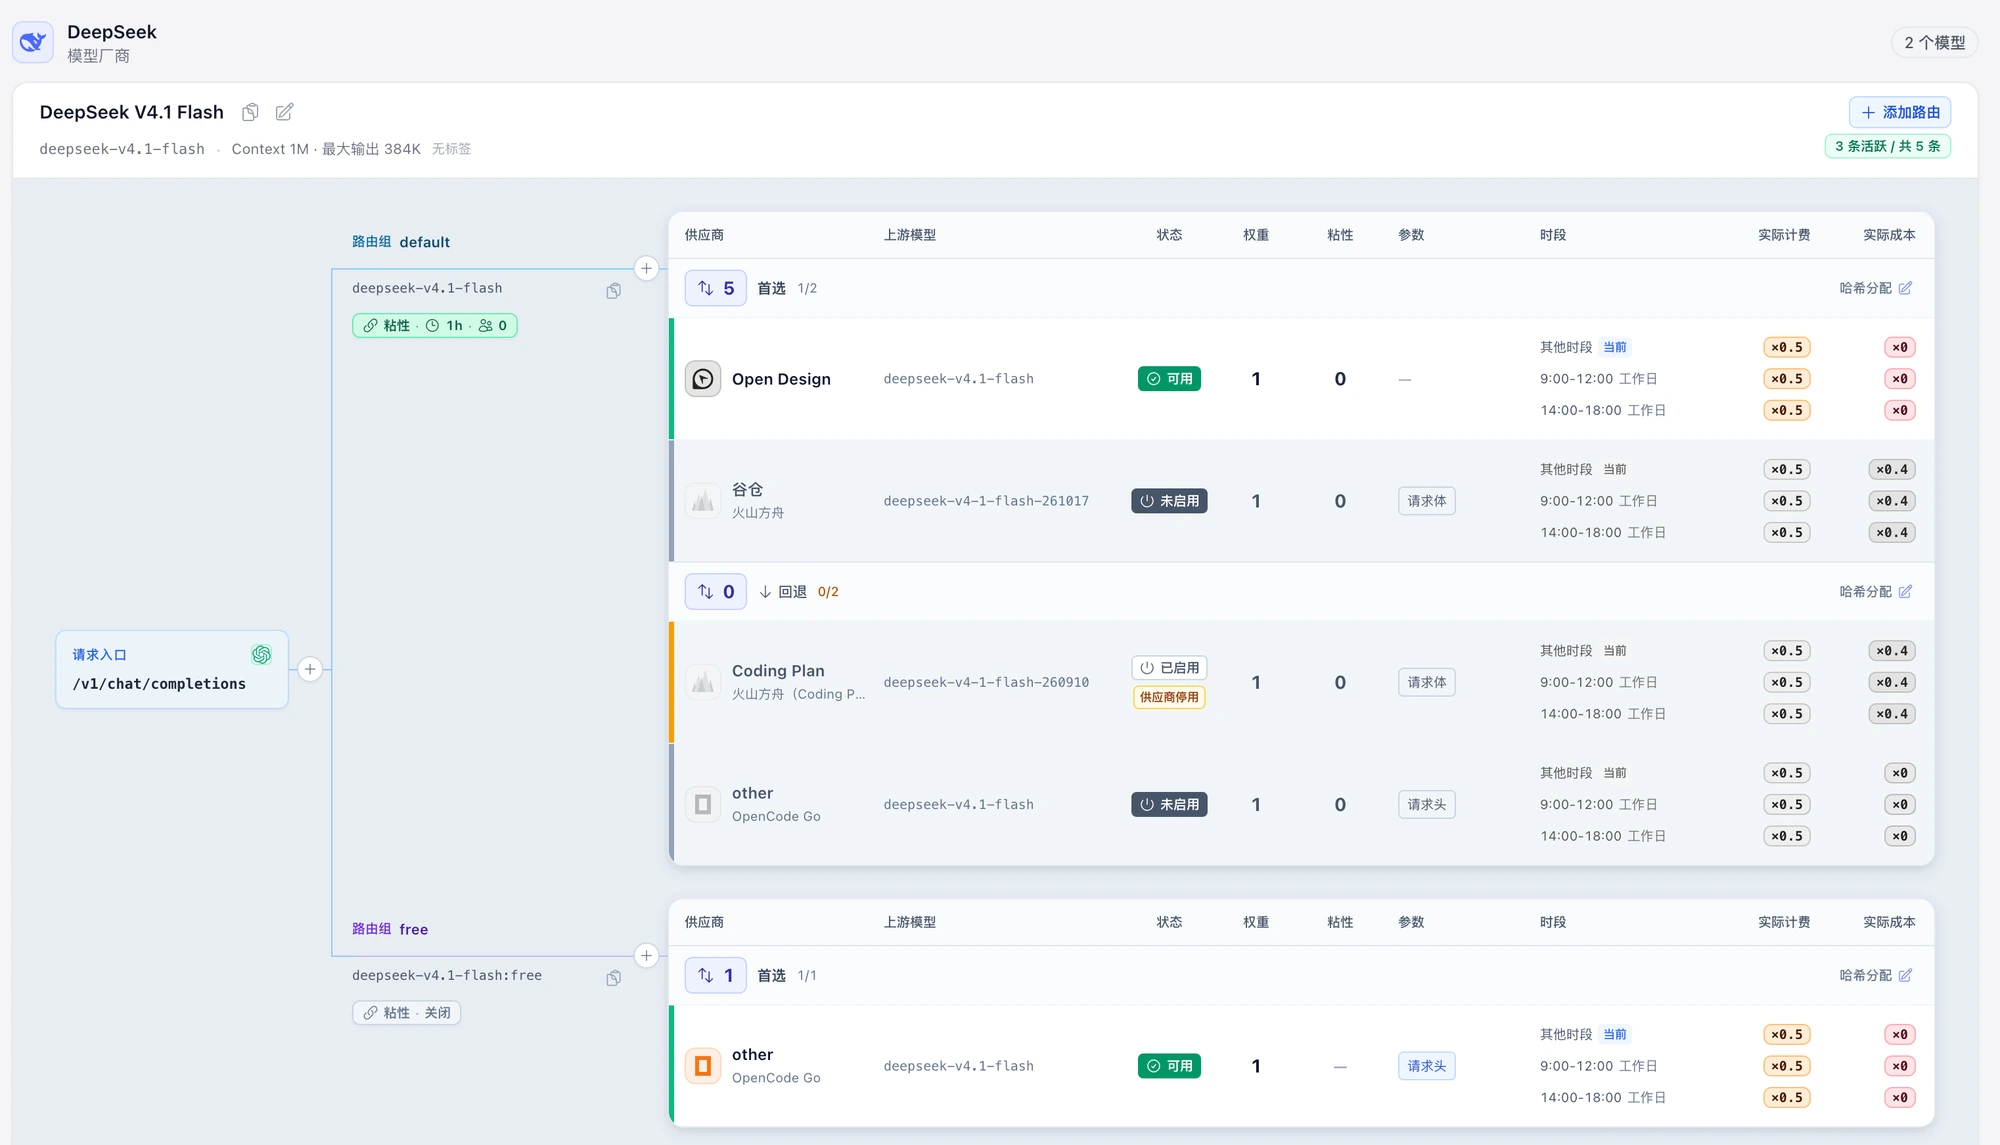Toggle 已启用 status for Coding Plan provider
This screenshot has height=1145, width=2000.
tap(1169, 667)
